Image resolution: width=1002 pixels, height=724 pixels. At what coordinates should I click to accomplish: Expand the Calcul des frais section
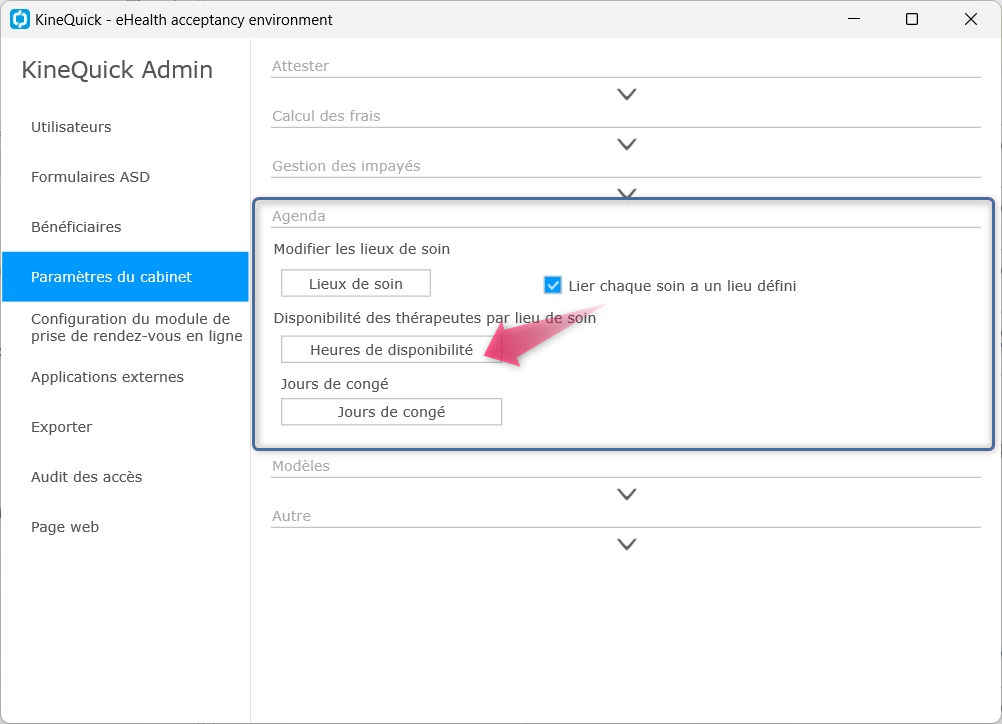[x=626, y=144]
